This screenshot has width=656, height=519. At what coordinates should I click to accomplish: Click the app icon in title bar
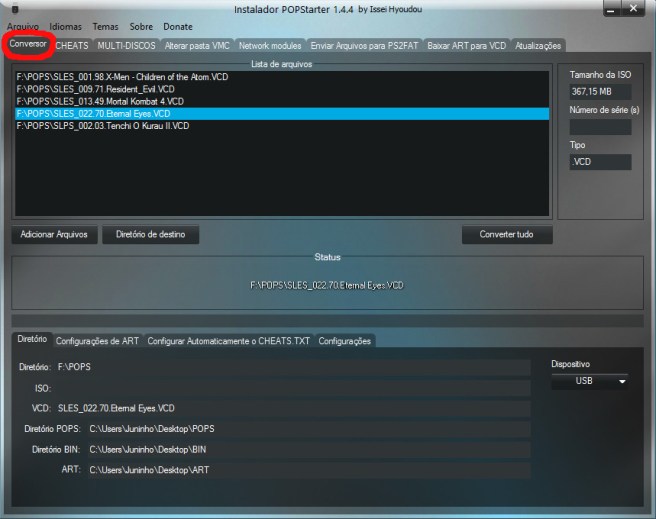click(x=13, y=9)
